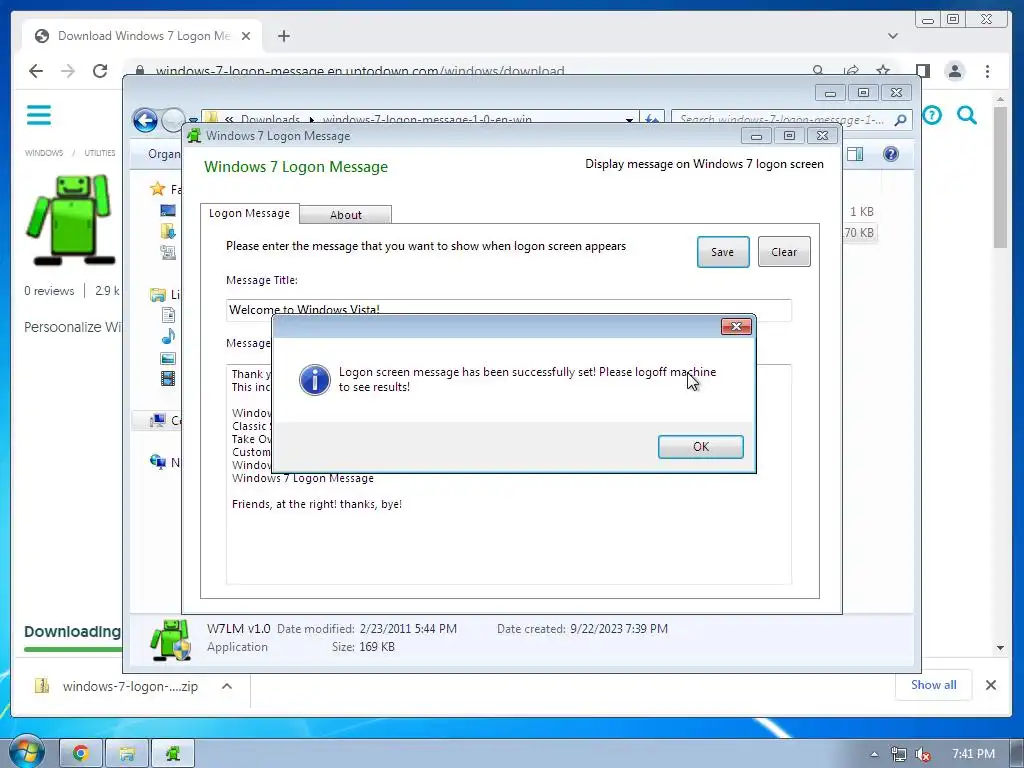Click the Explorer search magnifier icon
1024x768 pixels.
(900, 120)
